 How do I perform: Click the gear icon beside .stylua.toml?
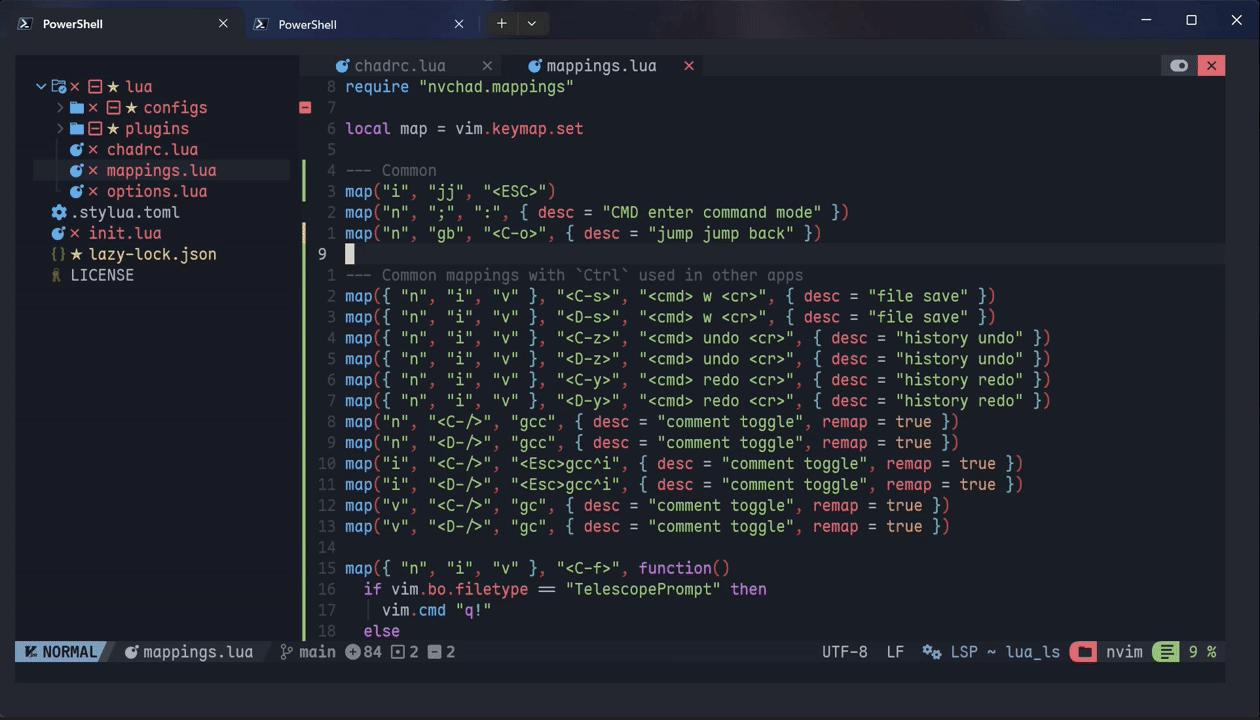tap(58, 212)
